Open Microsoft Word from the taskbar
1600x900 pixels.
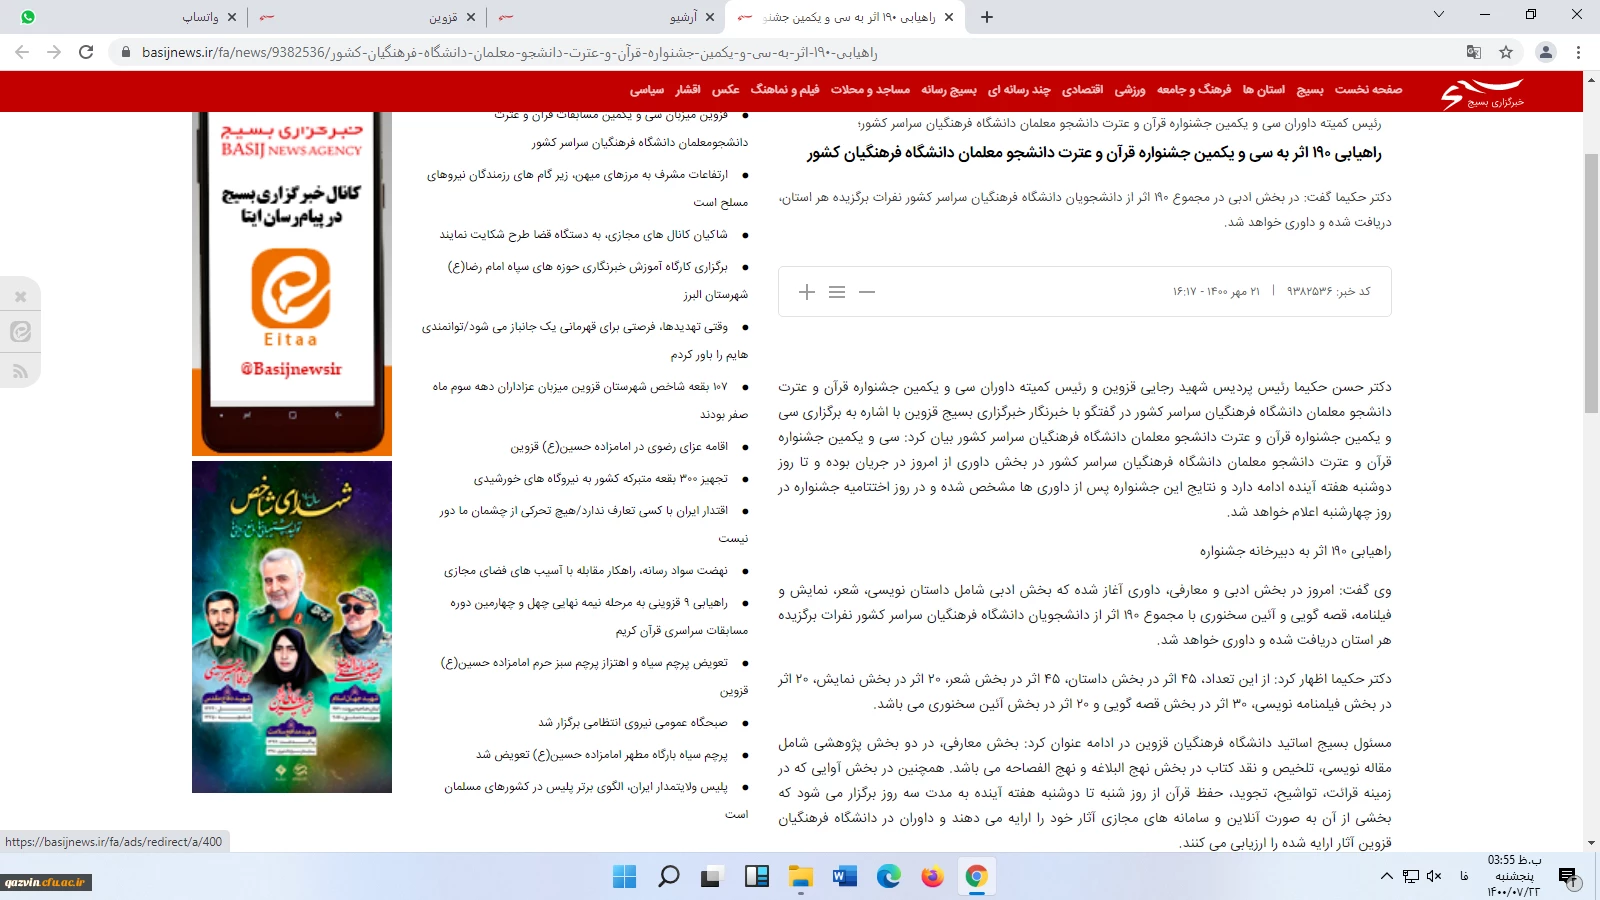[844, 877]
